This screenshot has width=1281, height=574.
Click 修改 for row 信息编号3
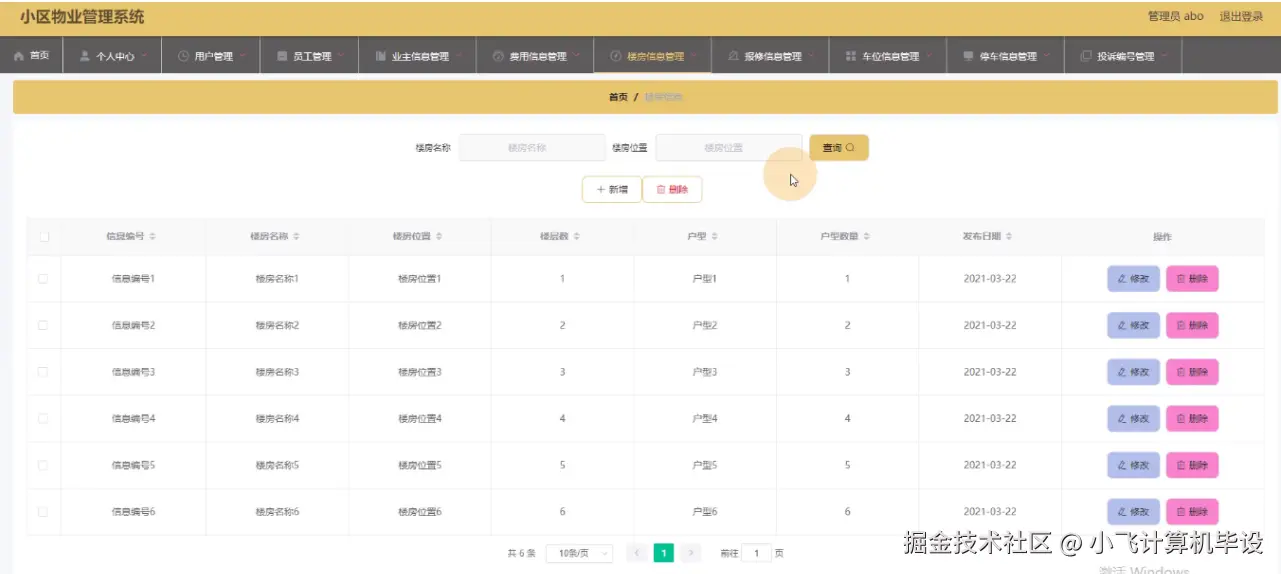click(x=1133, y=372)
